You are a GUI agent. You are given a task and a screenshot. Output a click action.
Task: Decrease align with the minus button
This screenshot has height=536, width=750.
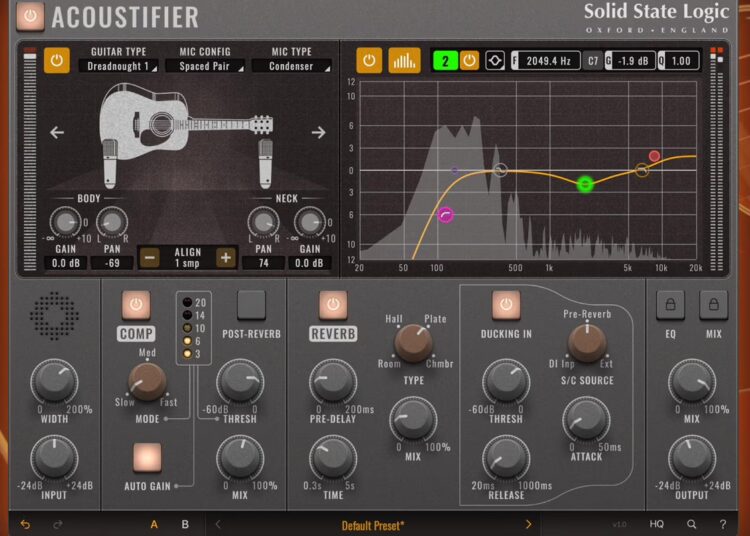coord(150,258)
